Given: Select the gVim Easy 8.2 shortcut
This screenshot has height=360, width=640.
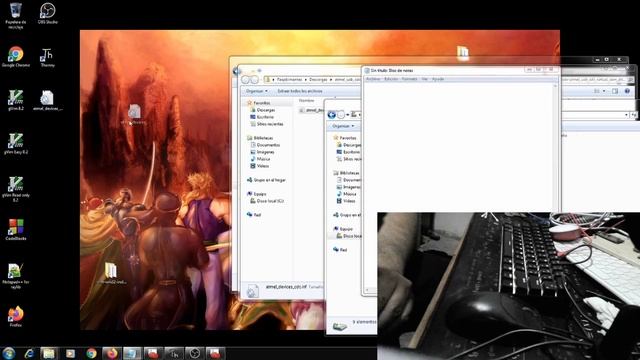Looking at the screenshot, I should [16, 144].
